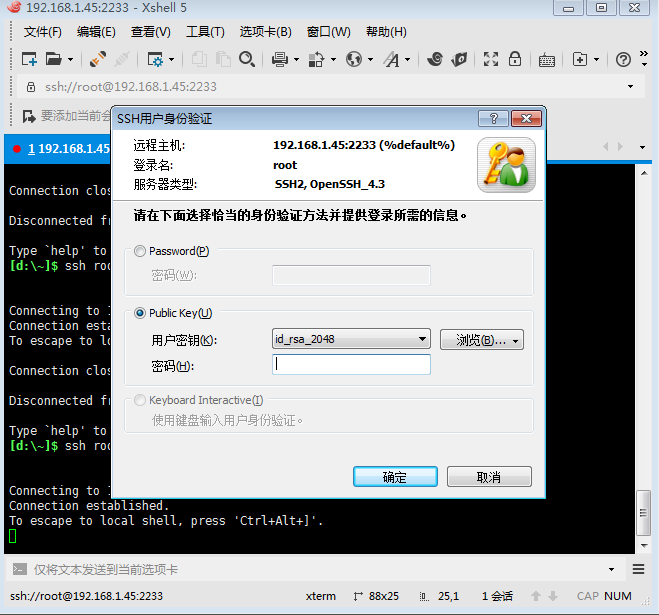Click the Find magnifier icon
The width and height of the screenshot is (659, 615).
tap(247, 59)
